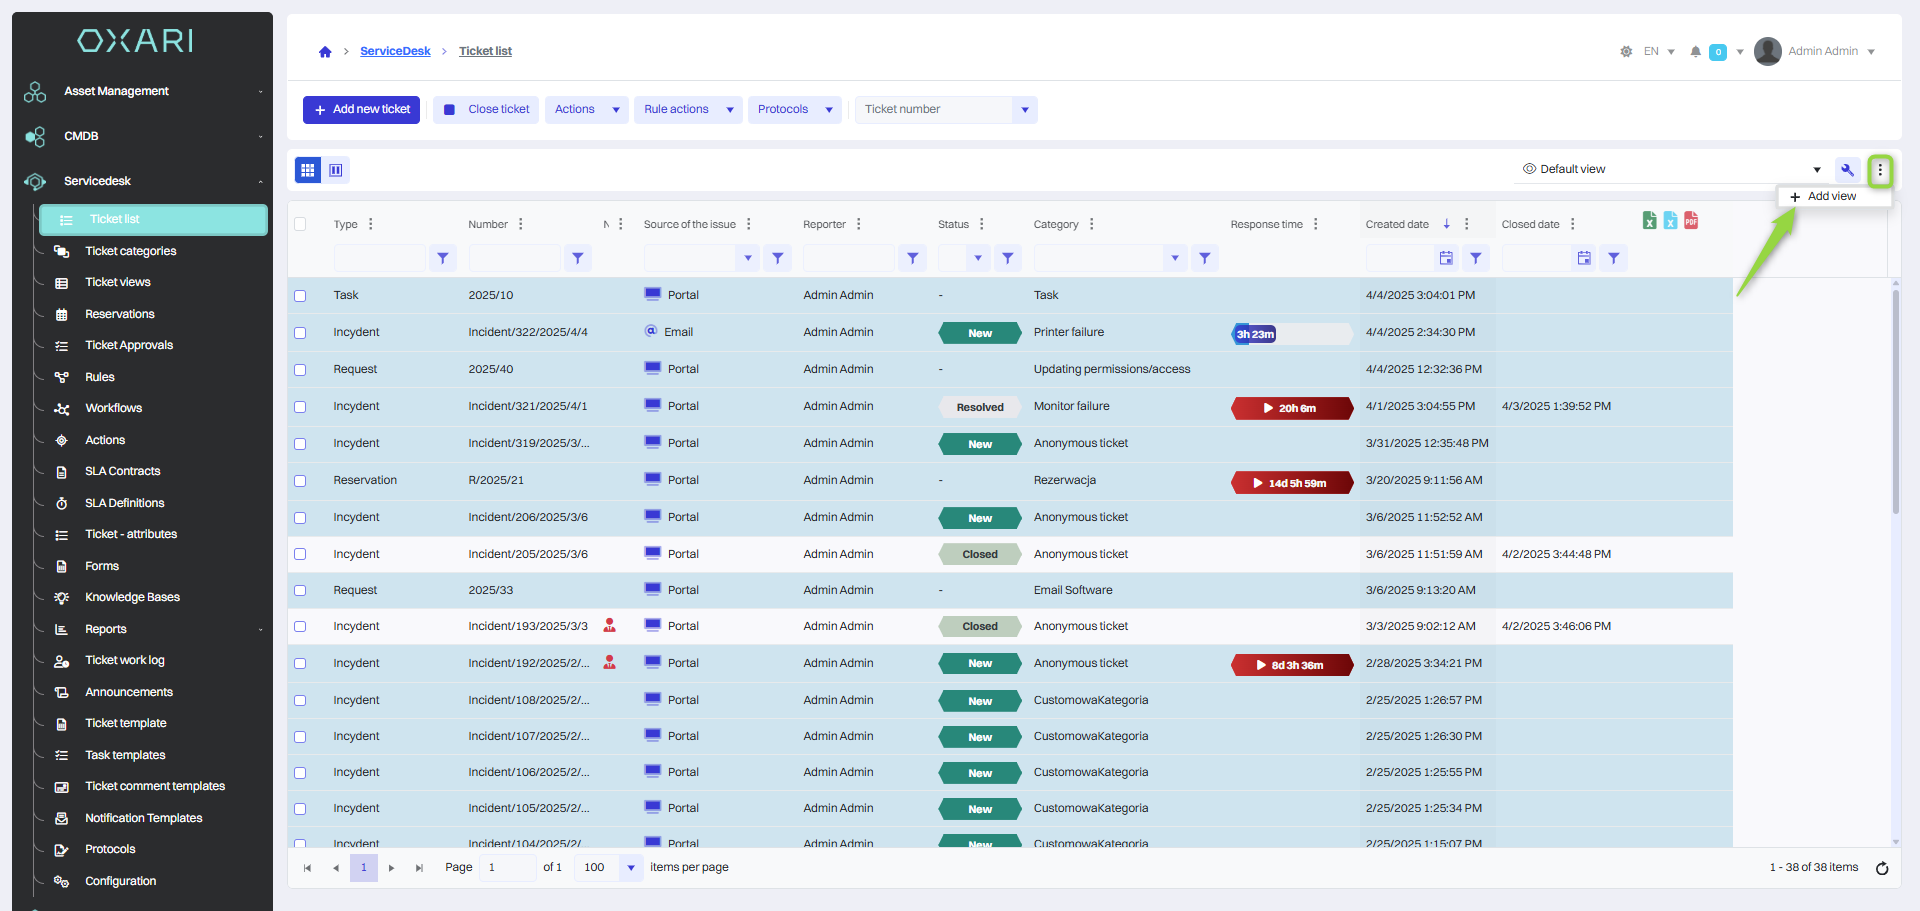Switch to grid view layout icon
Screen dimensions: 1920x911
pyautogui.click(x=308, y=170)
